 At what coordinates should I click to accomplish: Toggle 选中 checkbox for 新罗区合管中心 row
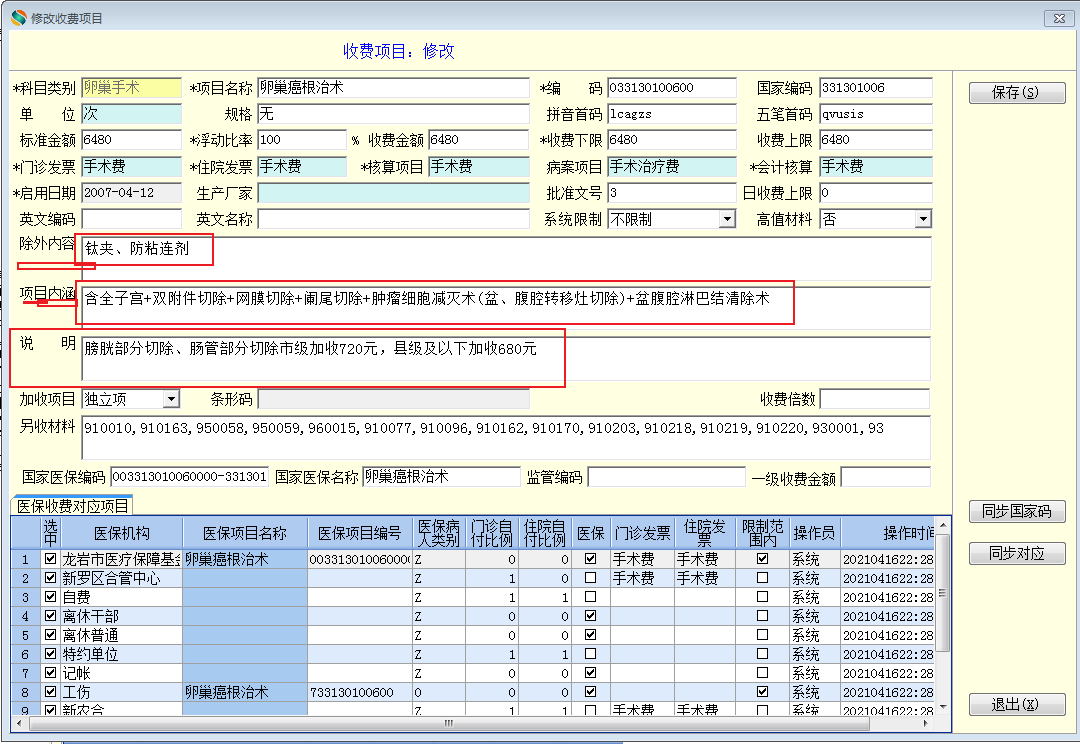[x=50, y=577]
